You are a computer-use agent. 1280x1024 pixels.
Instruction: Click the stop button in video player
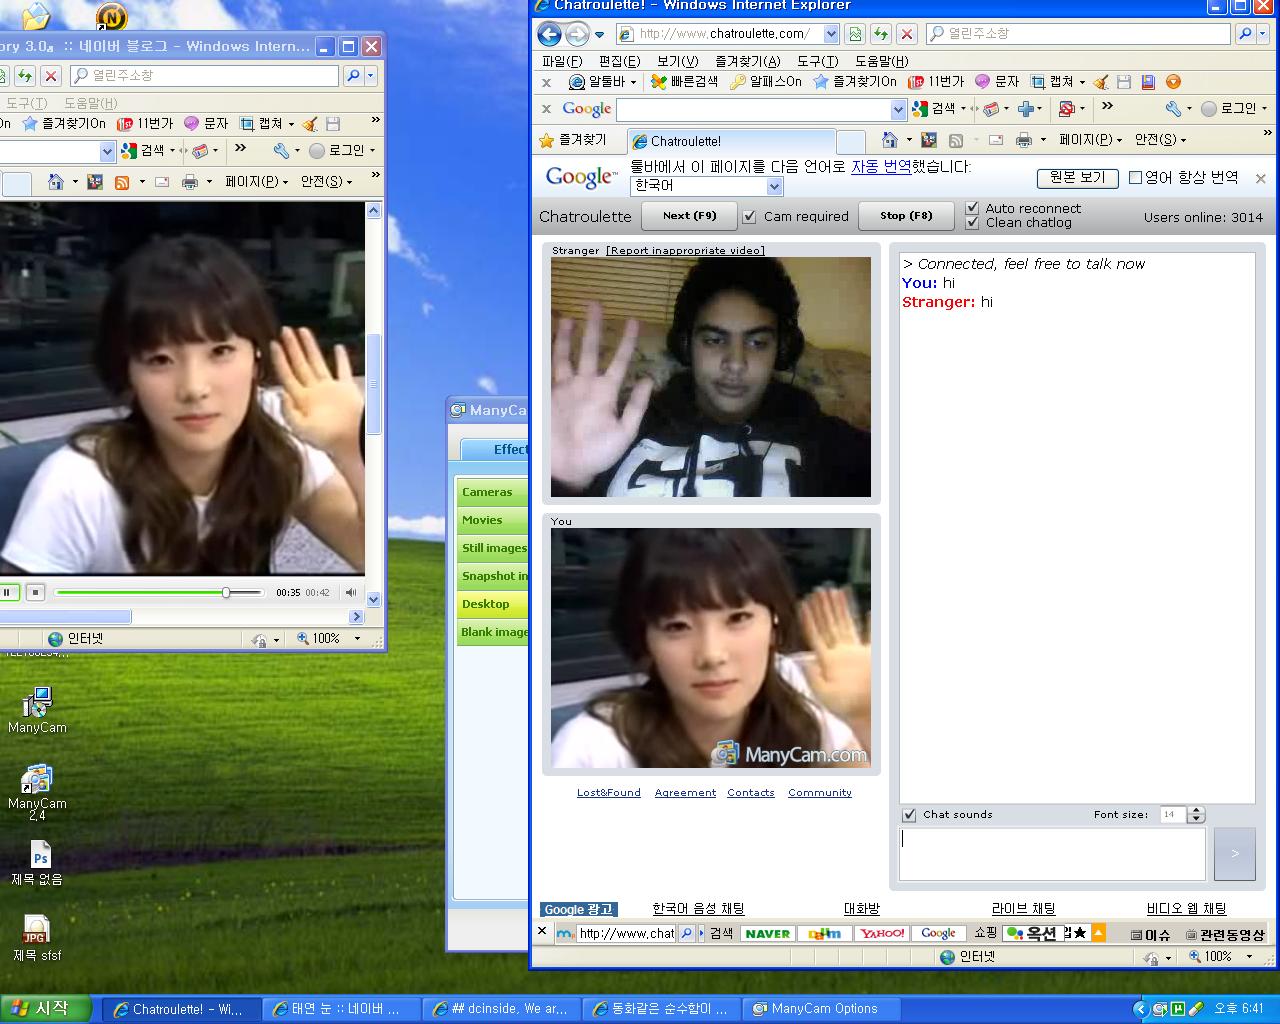coord(35,592)
